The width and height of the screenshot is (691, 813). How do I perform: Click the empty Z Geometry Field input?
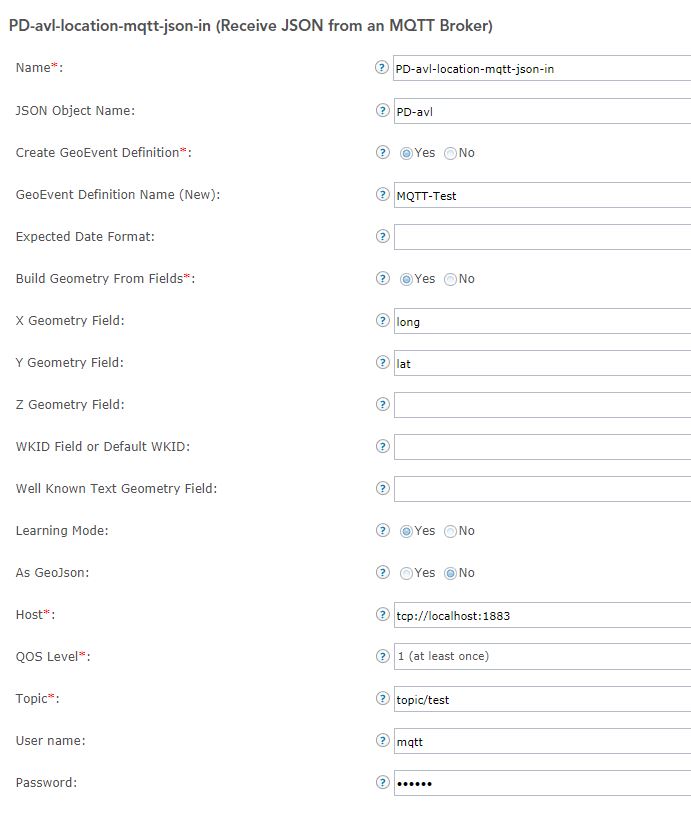click(x=542, y=405)
